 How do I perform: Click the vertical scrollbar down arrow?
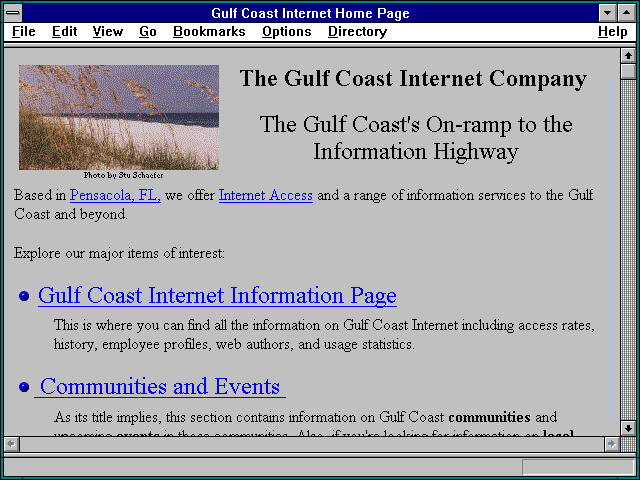pos(628,428)
